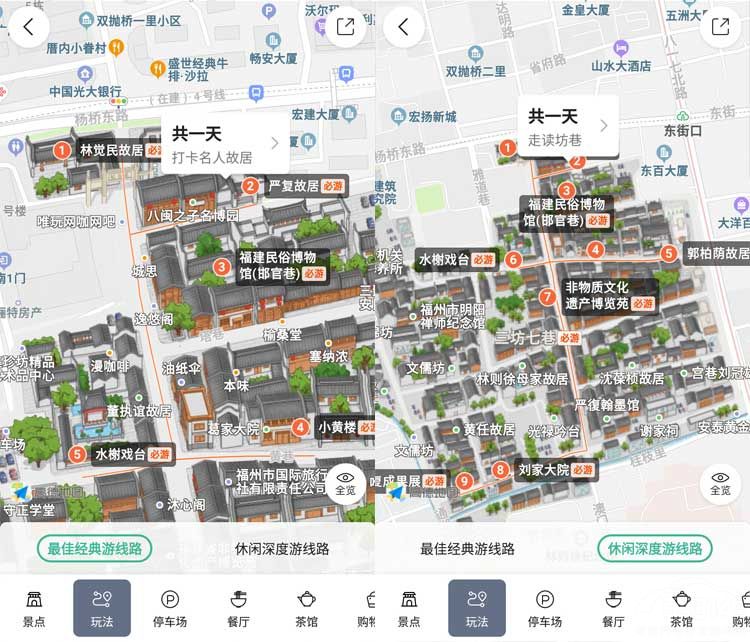Toggle the 全览 overview eye on the left map

[x=345, y=483]
